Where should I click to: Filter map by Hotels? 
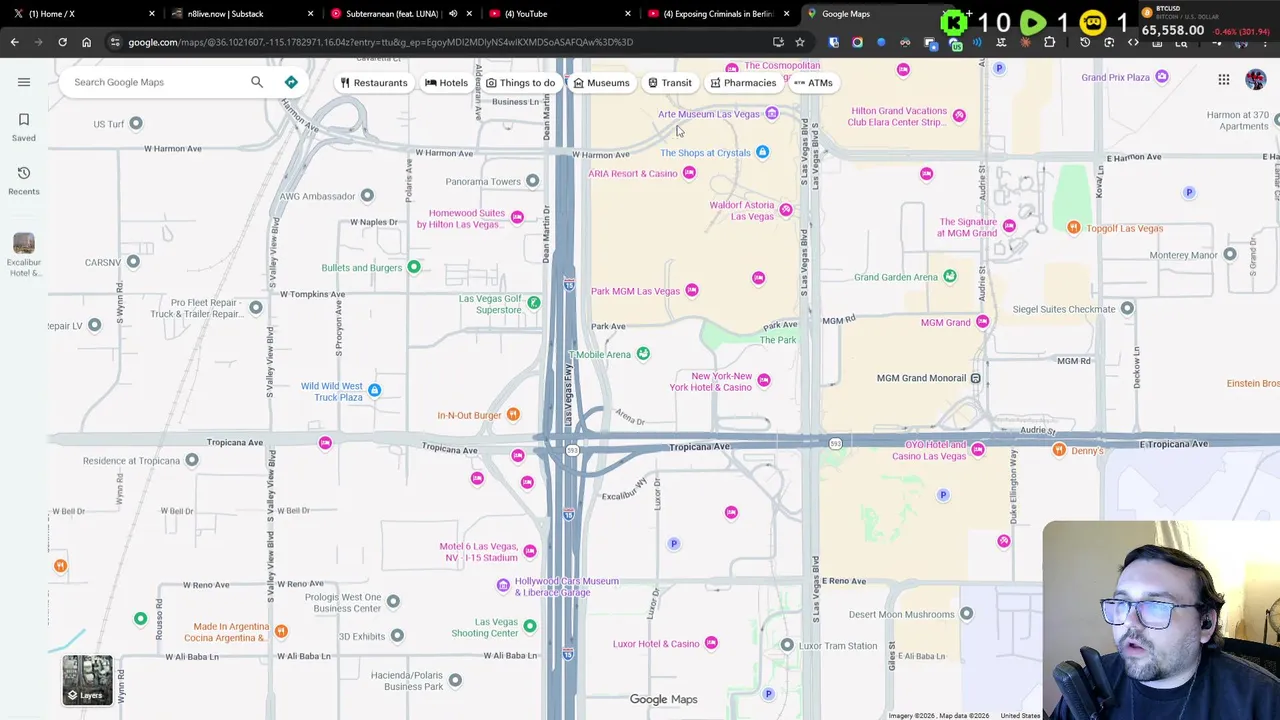446,83
